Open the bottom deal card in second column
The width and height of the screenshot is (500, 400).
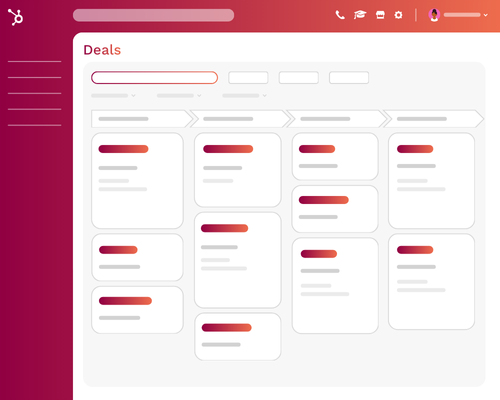coord(238,337)
